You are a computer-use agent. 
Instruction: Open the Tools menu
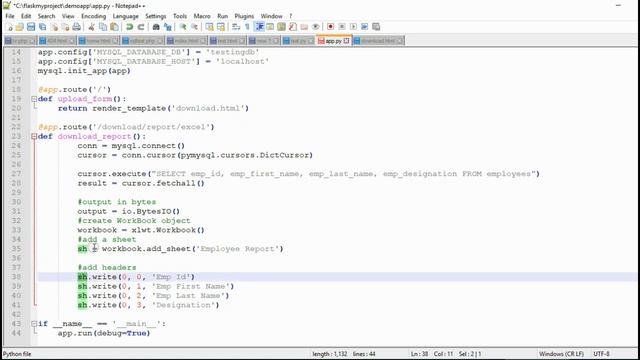point(180,16)
